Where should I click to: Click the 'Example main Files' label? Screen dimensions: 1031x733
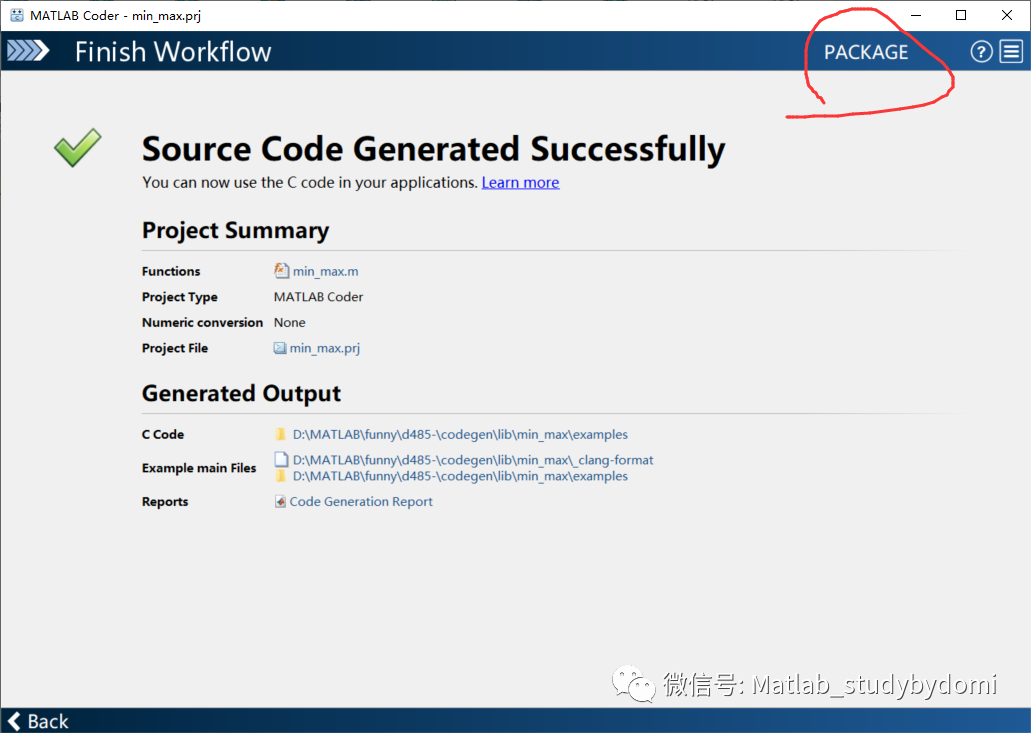point(199,467)
